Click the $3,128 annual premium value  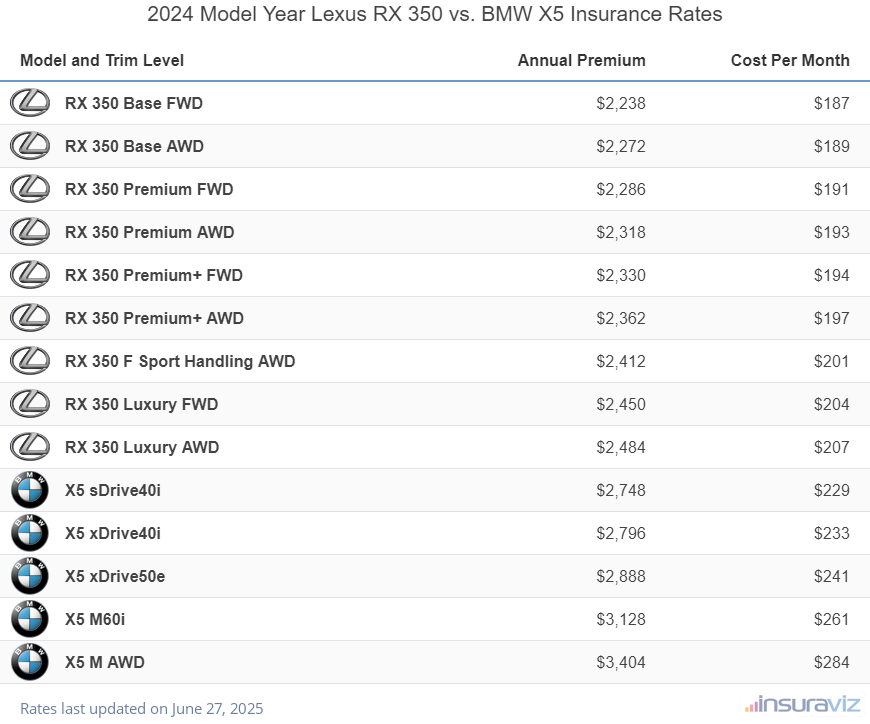click(x=621, y=619)
